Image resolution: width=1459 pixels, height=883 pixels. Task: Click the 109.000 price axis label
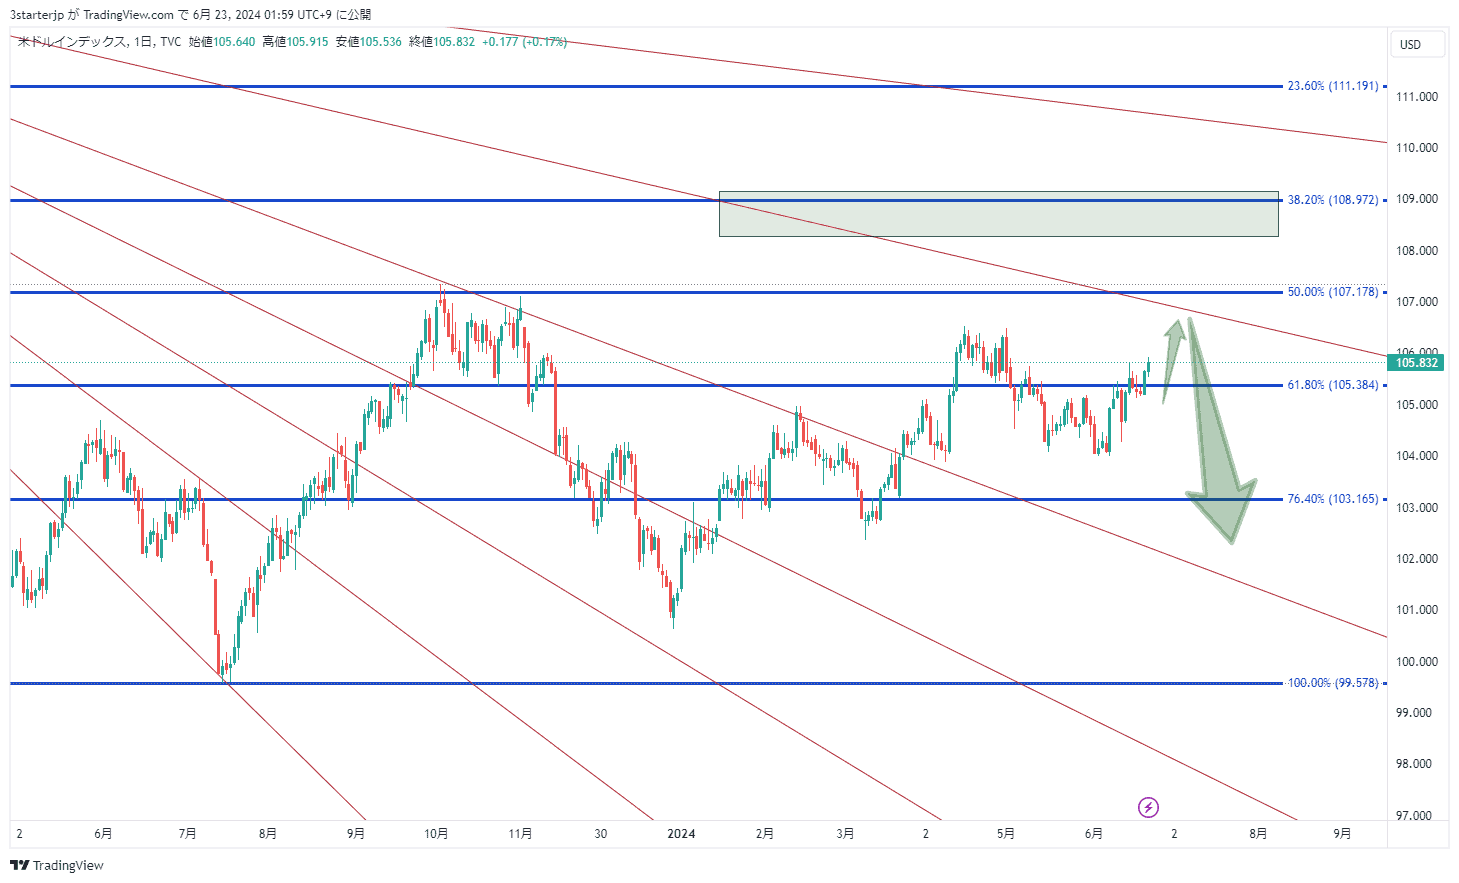1417,199
